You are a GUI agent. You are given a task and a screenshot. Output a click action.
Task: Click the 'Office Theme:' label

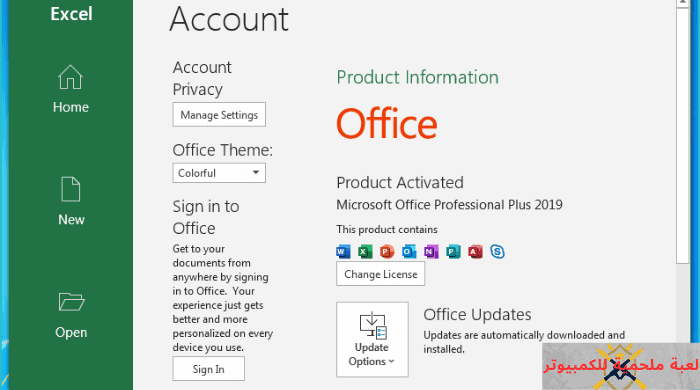tap(222, 150)
